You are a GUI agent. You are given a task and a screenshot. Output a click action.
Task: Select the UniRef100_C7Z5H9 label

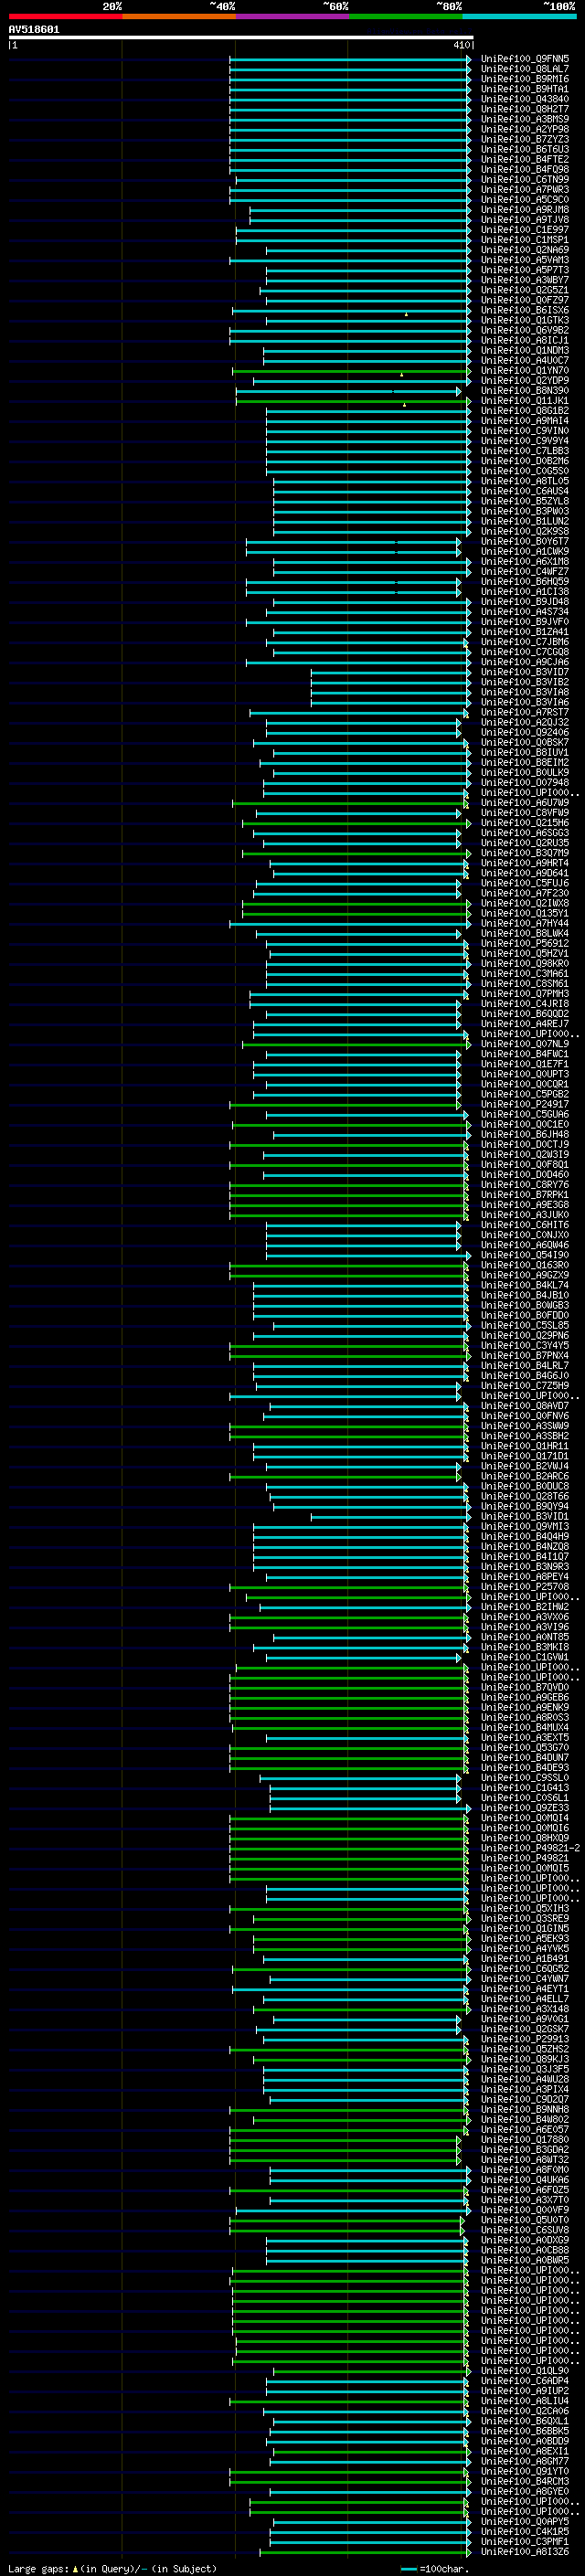pyautogui.click(x=525, y=1386)
